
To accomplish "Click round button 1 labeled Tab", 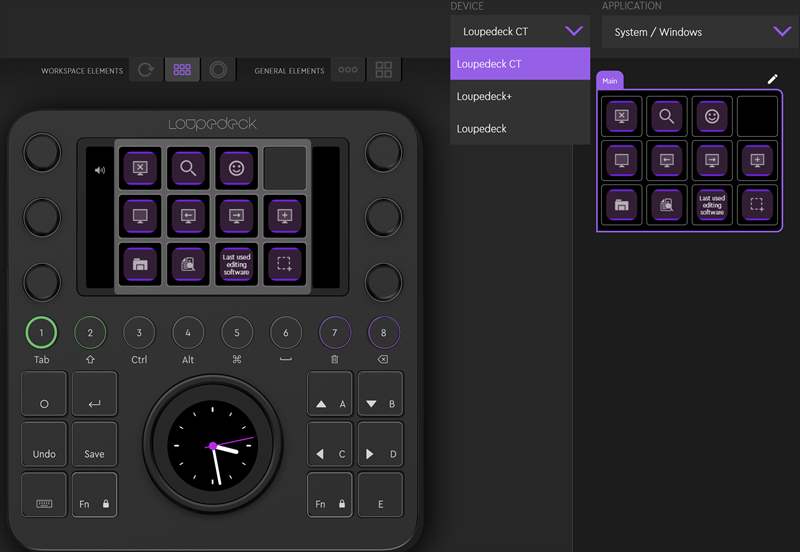I will [41, 333].
